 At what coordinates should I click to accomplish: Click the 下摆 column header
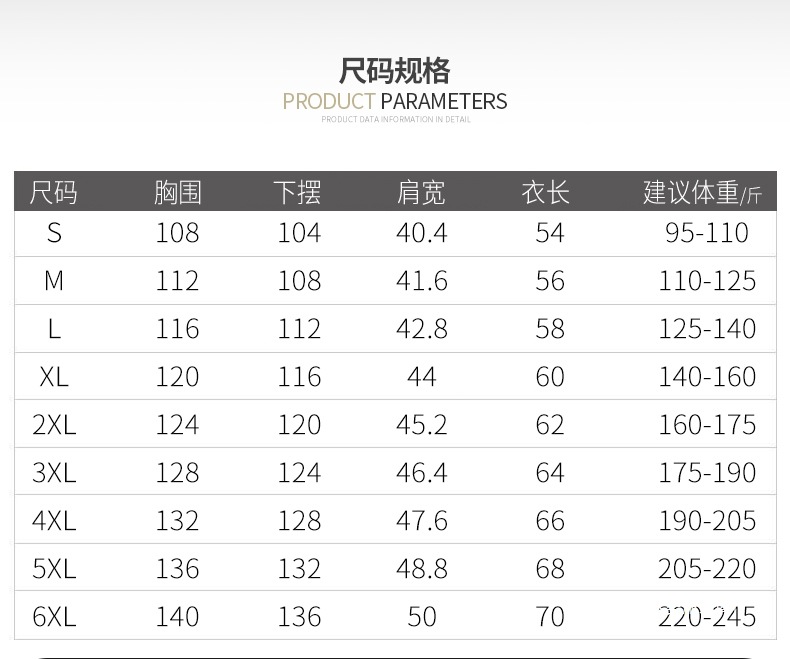point(298,192)
